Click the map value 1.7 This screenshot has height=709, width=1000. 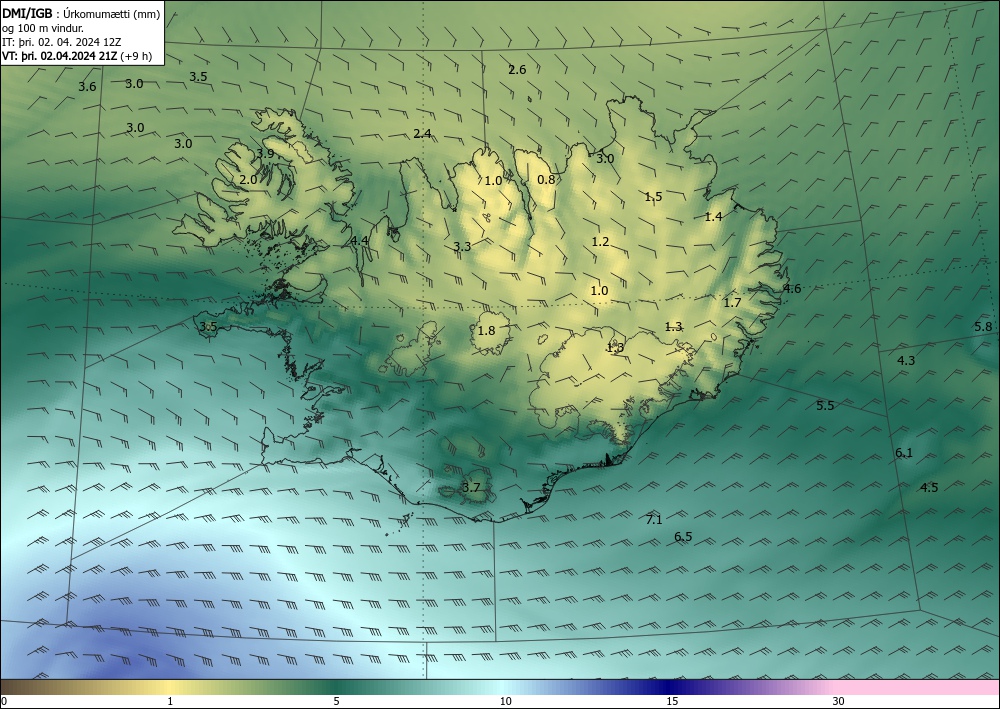pos(732,302)
